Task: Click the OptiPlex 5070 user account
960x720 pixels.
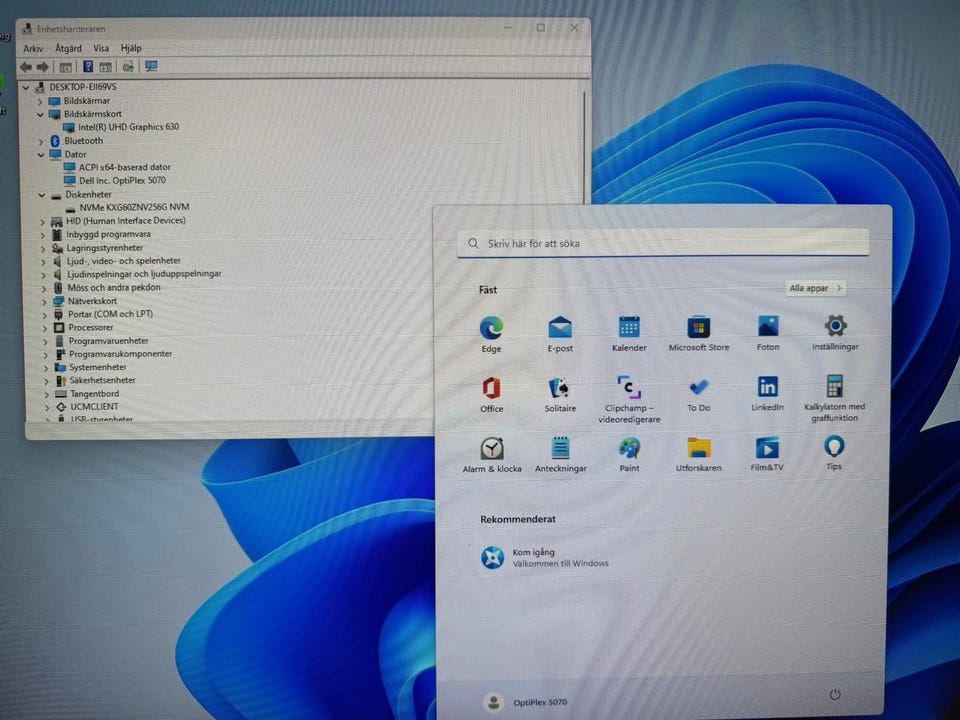Action: click(x=525, y=702)
